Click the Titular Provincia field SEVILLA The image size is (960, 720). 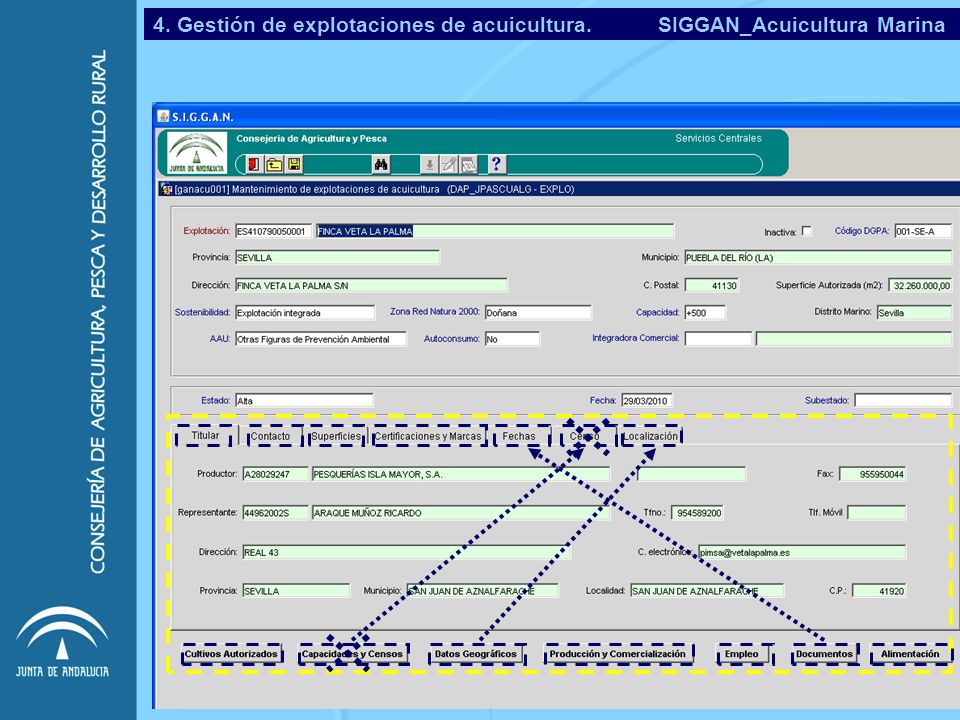point(296,591)
